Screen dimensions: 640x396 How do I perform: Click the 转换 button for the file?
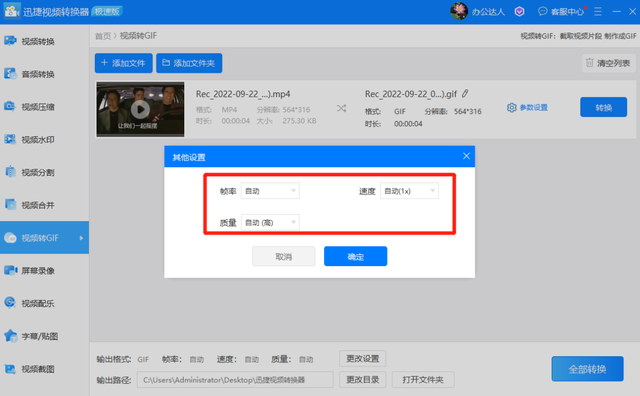pyautogui.click(x=603, y=107)
